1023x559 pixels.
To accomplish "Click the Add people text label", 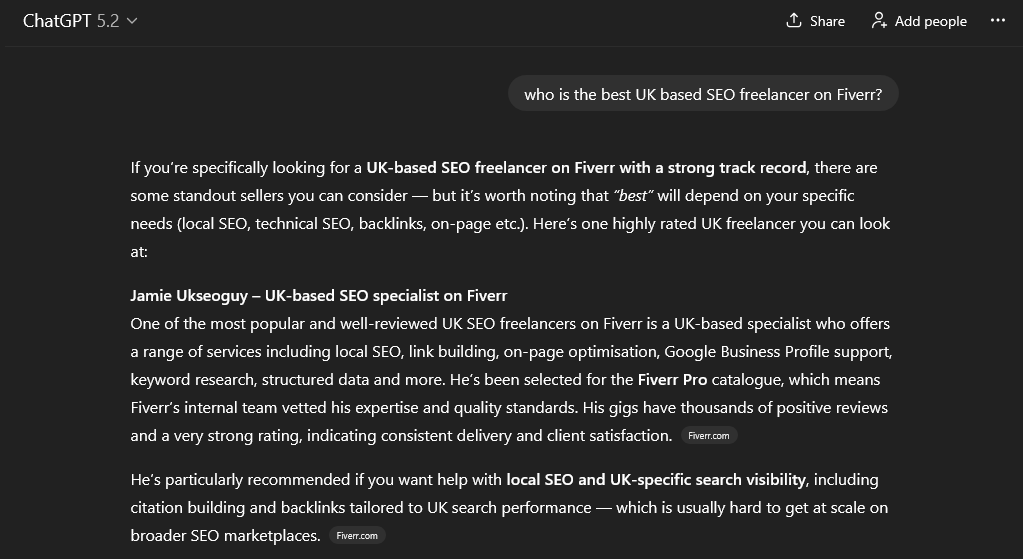I will pyautogui.click(x=931, y=21).
